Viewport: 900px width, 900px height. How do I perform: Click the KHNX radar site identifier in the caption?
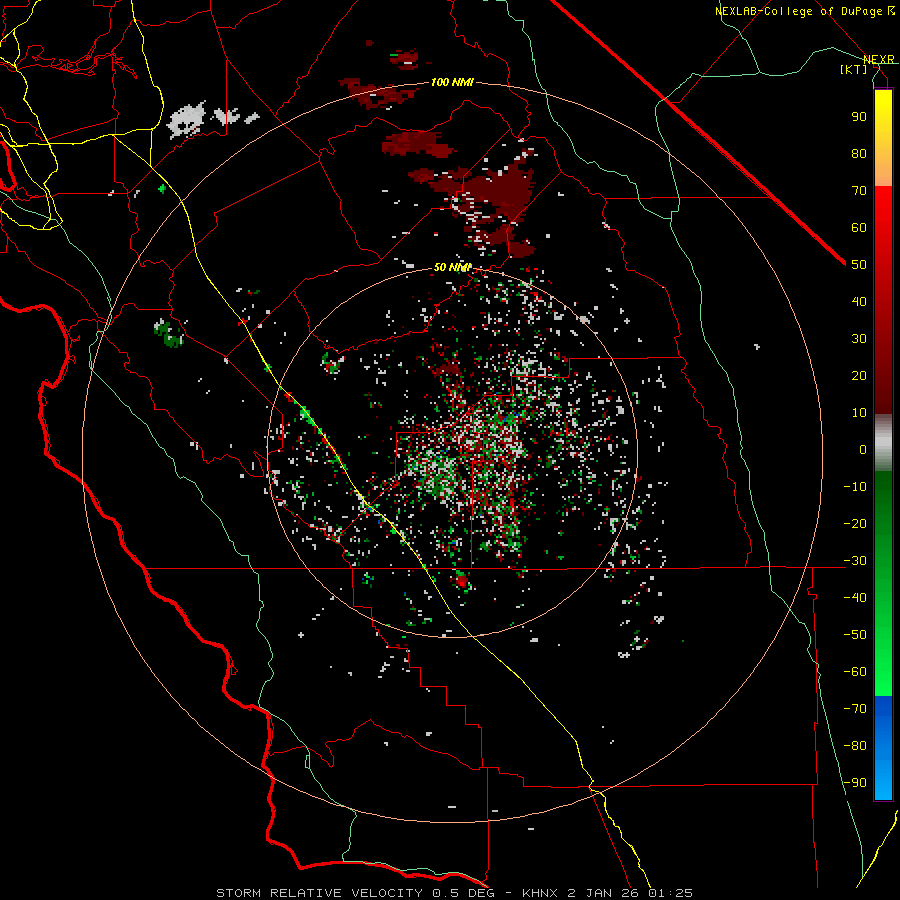click(541, 893)
